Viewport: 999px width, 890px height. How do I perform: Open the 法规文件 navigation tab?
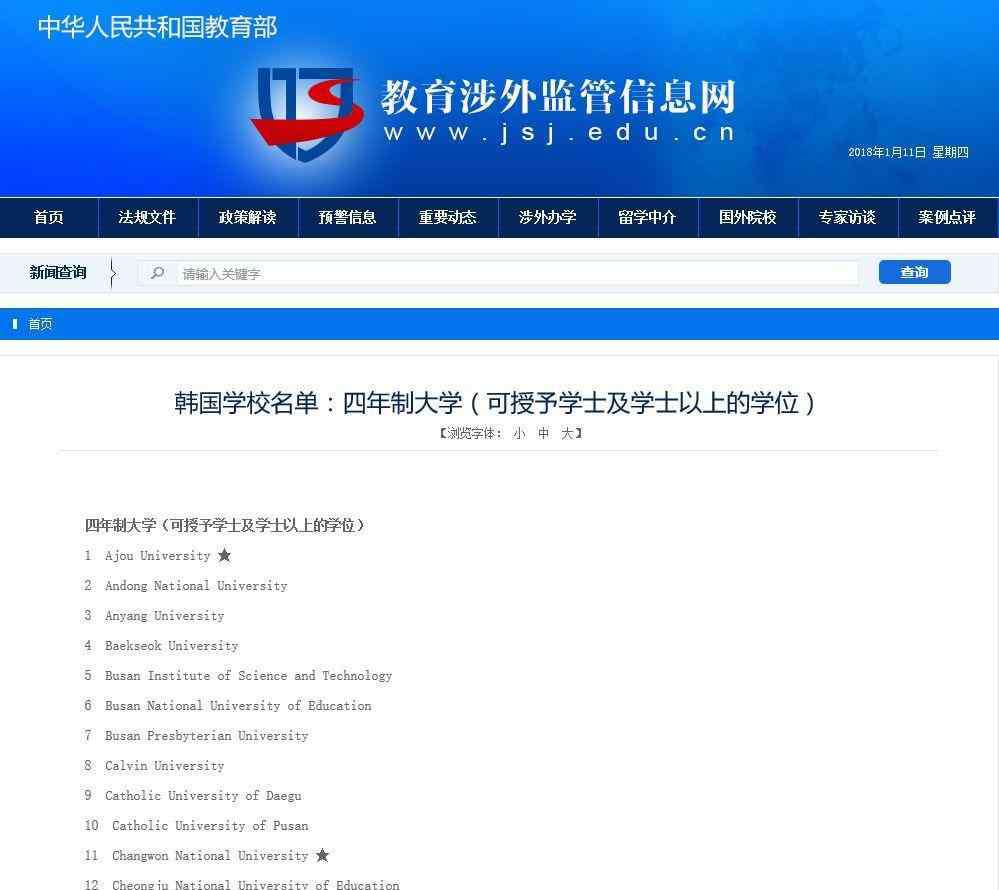(x=147, y=217)
